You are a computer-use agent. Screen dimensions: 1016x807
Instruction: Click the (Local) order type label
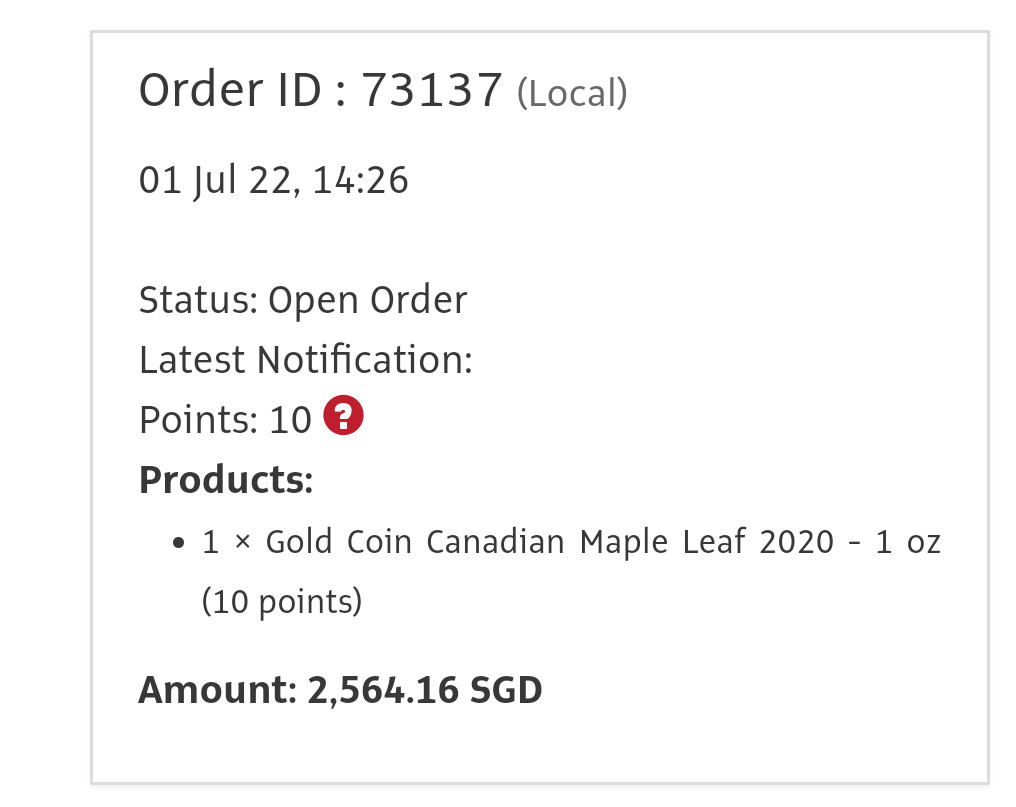coord(572,93)
